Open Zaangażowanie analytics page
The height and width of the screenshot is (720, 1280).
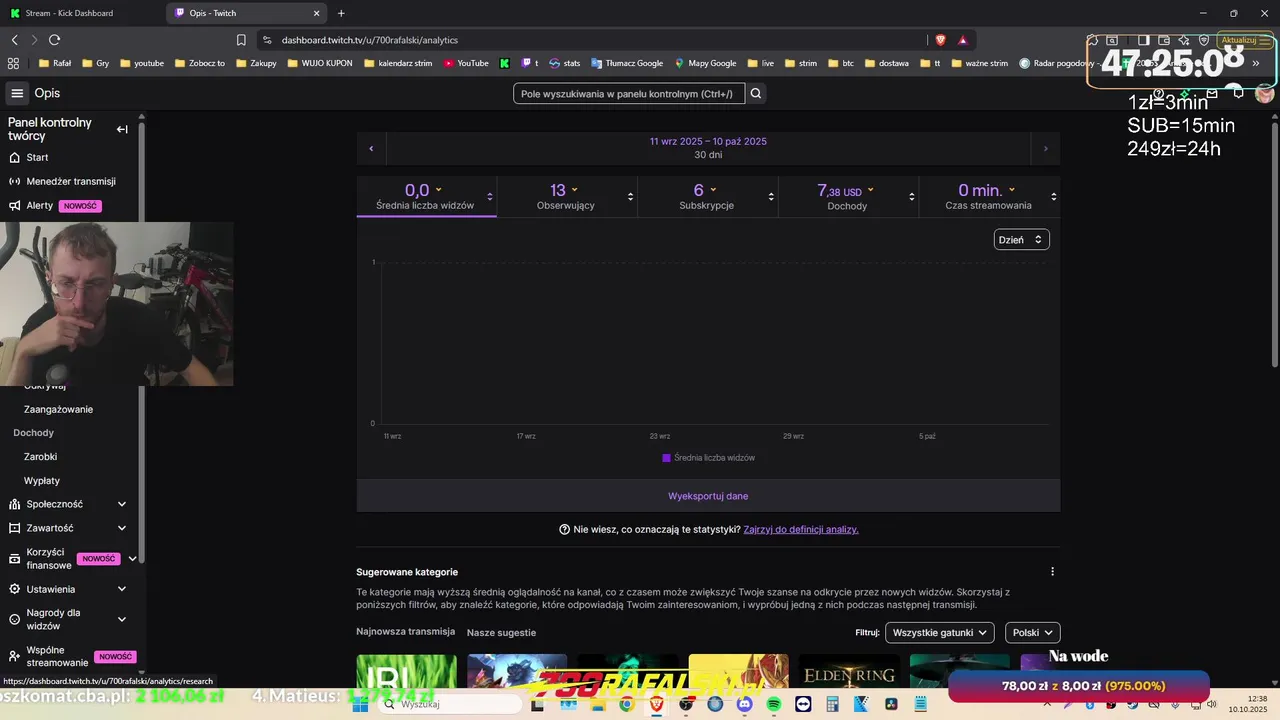click(x=58, y=409)
